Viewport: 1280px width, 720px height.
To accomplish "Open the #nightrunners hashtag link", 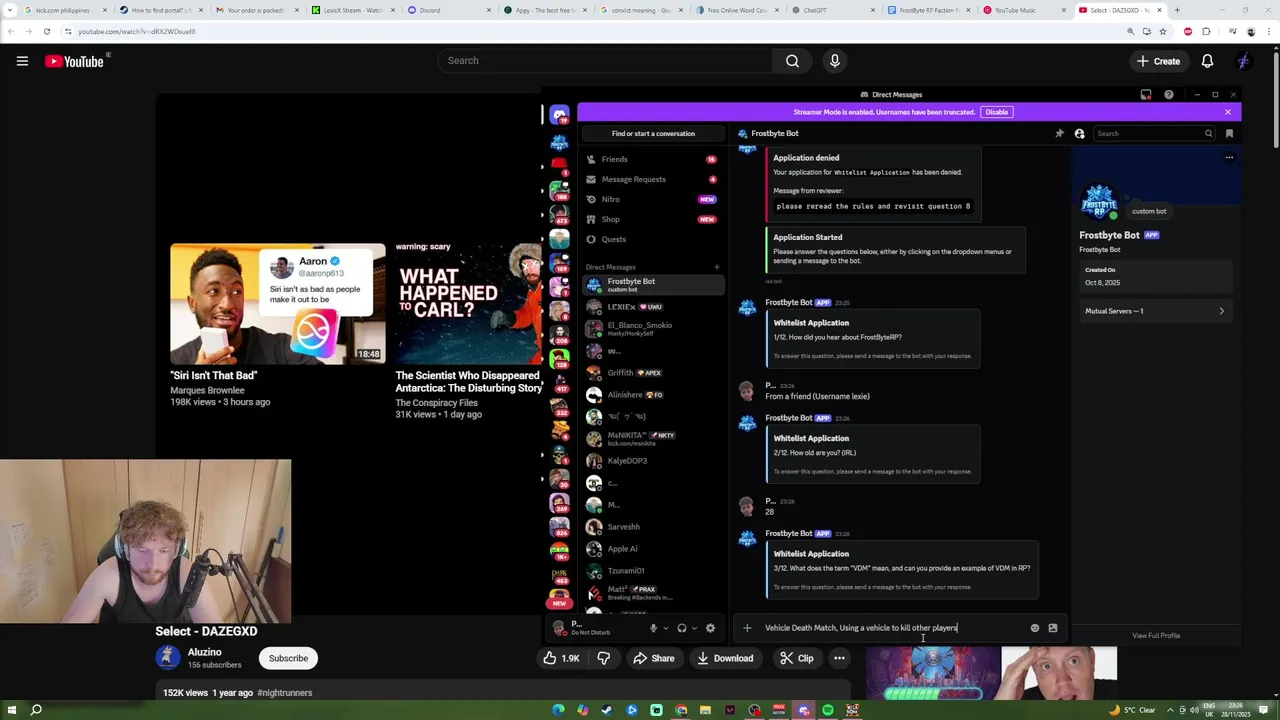I will click(285, 693).
